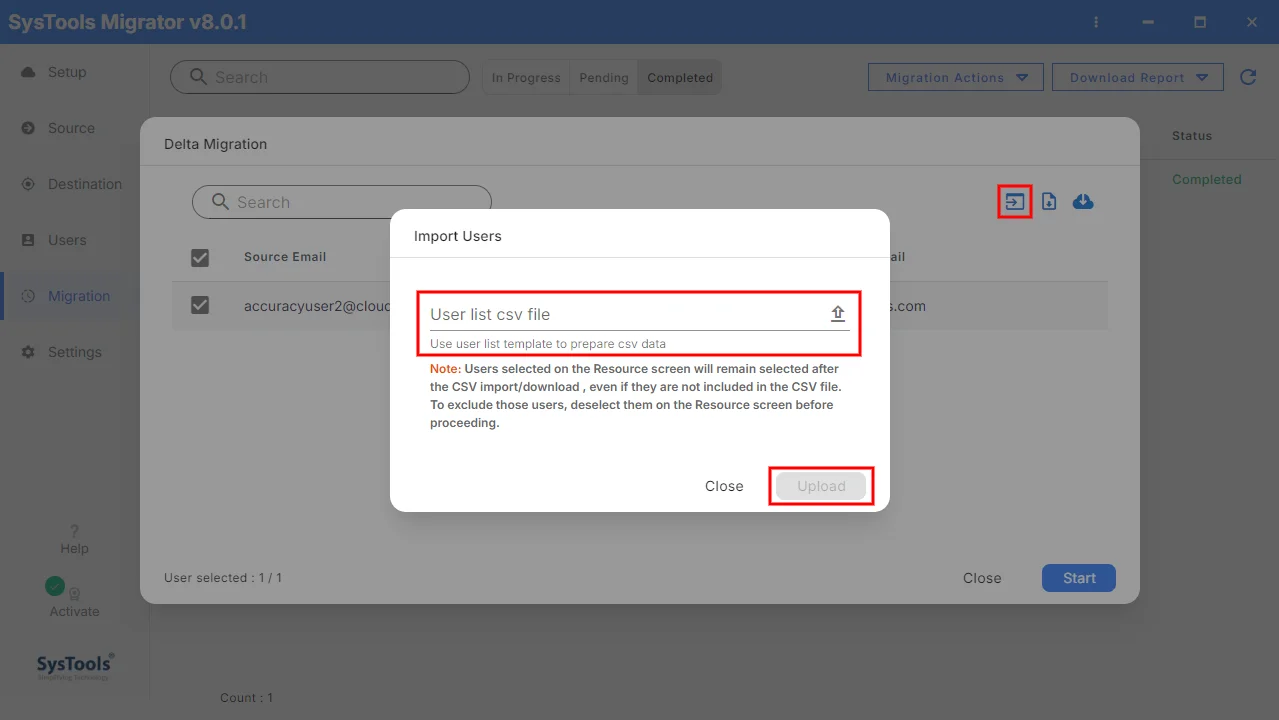Close the Import Users dialog

(724, 486)
